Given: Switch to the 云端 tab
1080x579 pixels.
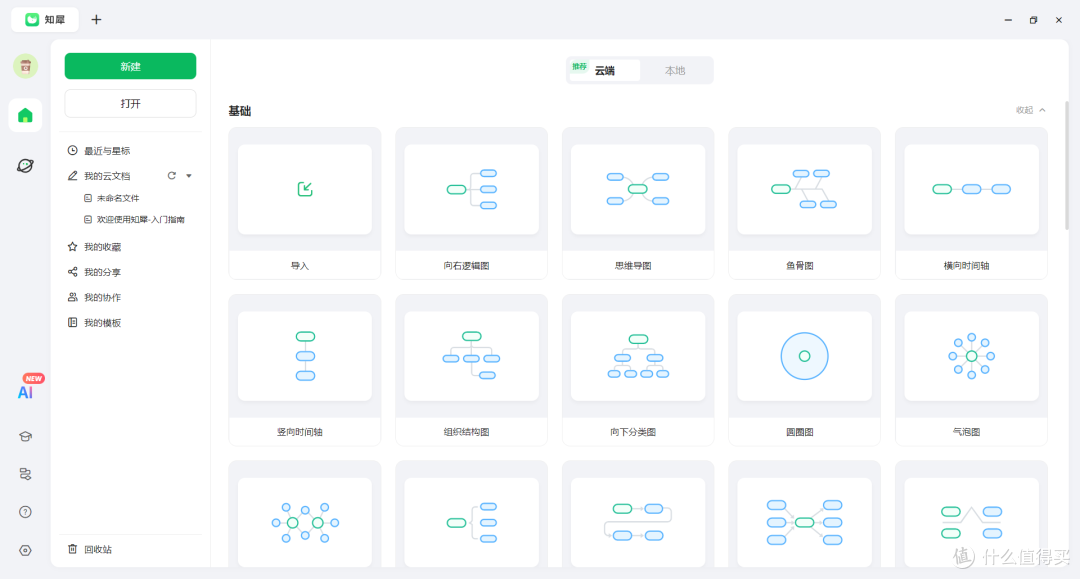Looking at the screenshot, I should (604, 70).
